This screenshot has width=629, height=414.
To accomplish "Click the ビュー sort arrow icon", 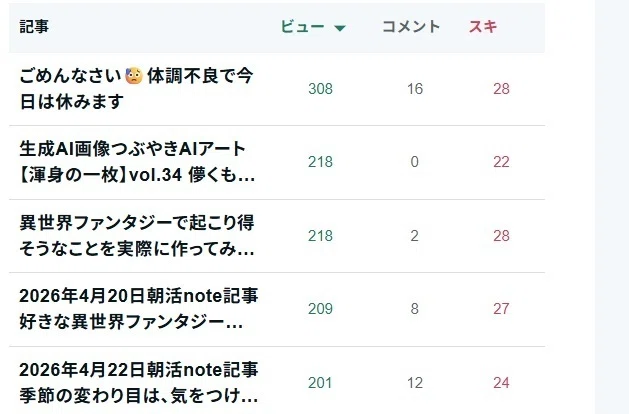I will point(340,28).
